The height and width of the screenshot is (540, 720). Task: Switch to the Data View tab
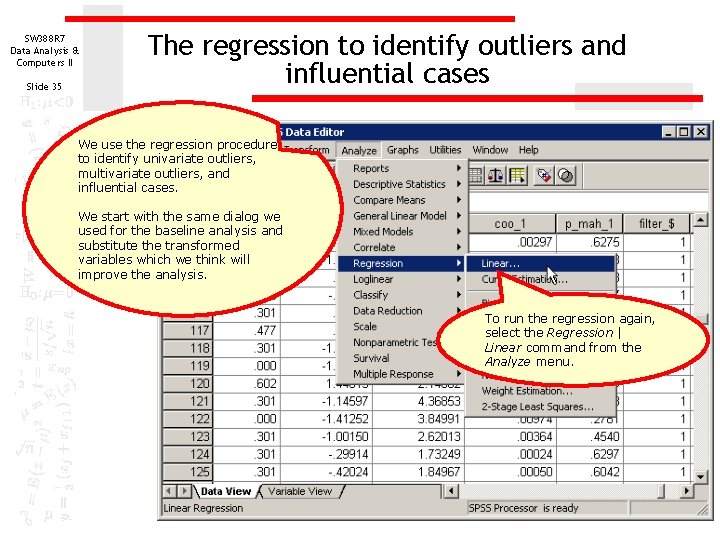225,491
